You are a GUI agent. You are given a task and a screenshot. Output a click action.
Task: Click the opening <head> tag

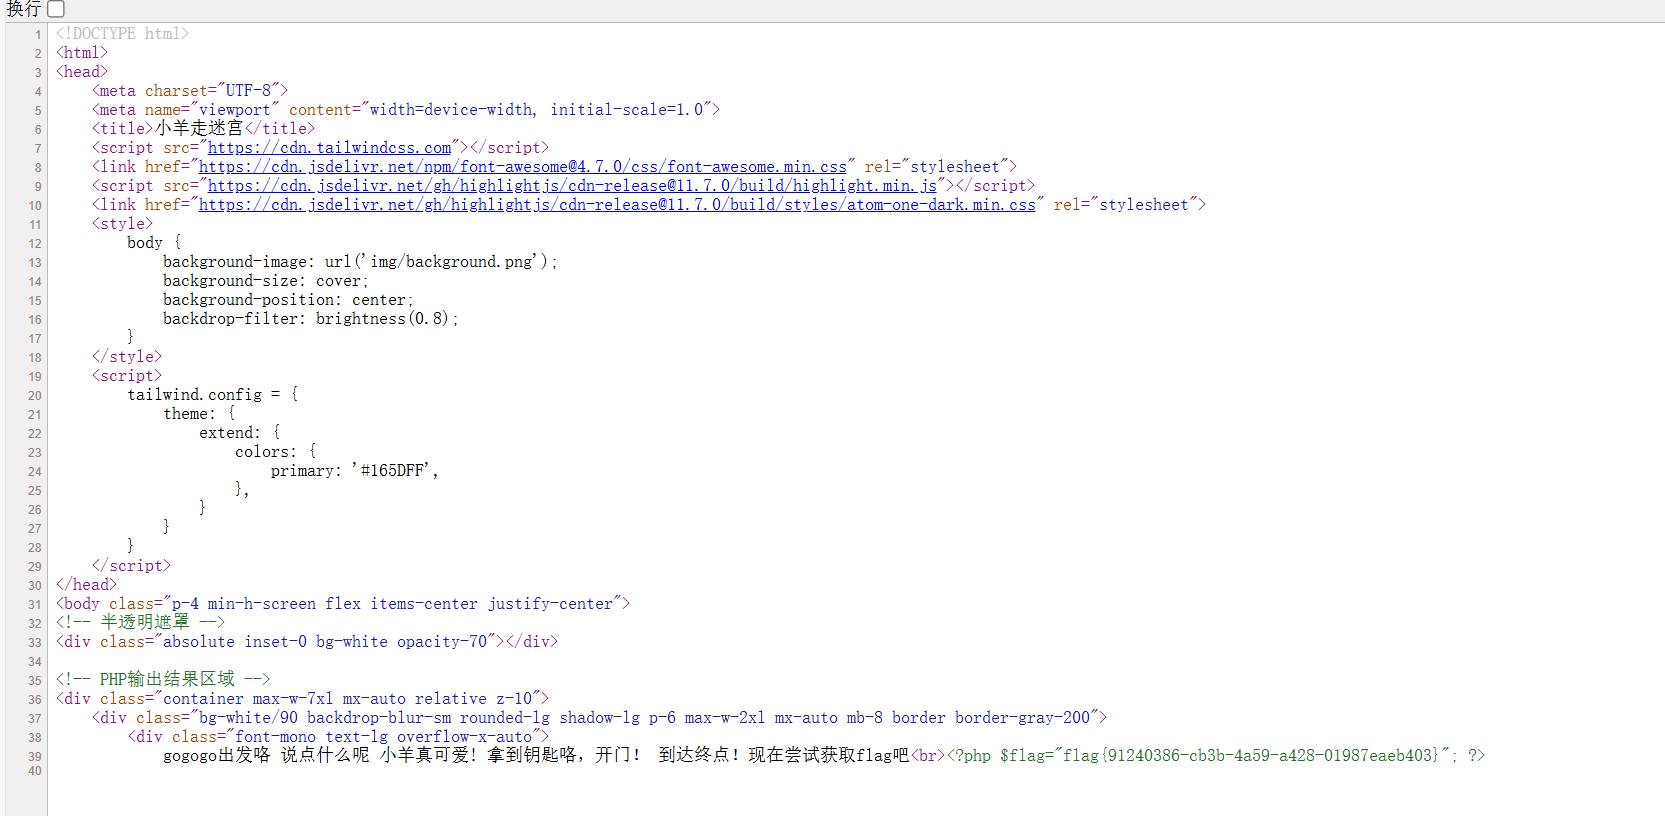pyautogui.click(x=82, y=72)
